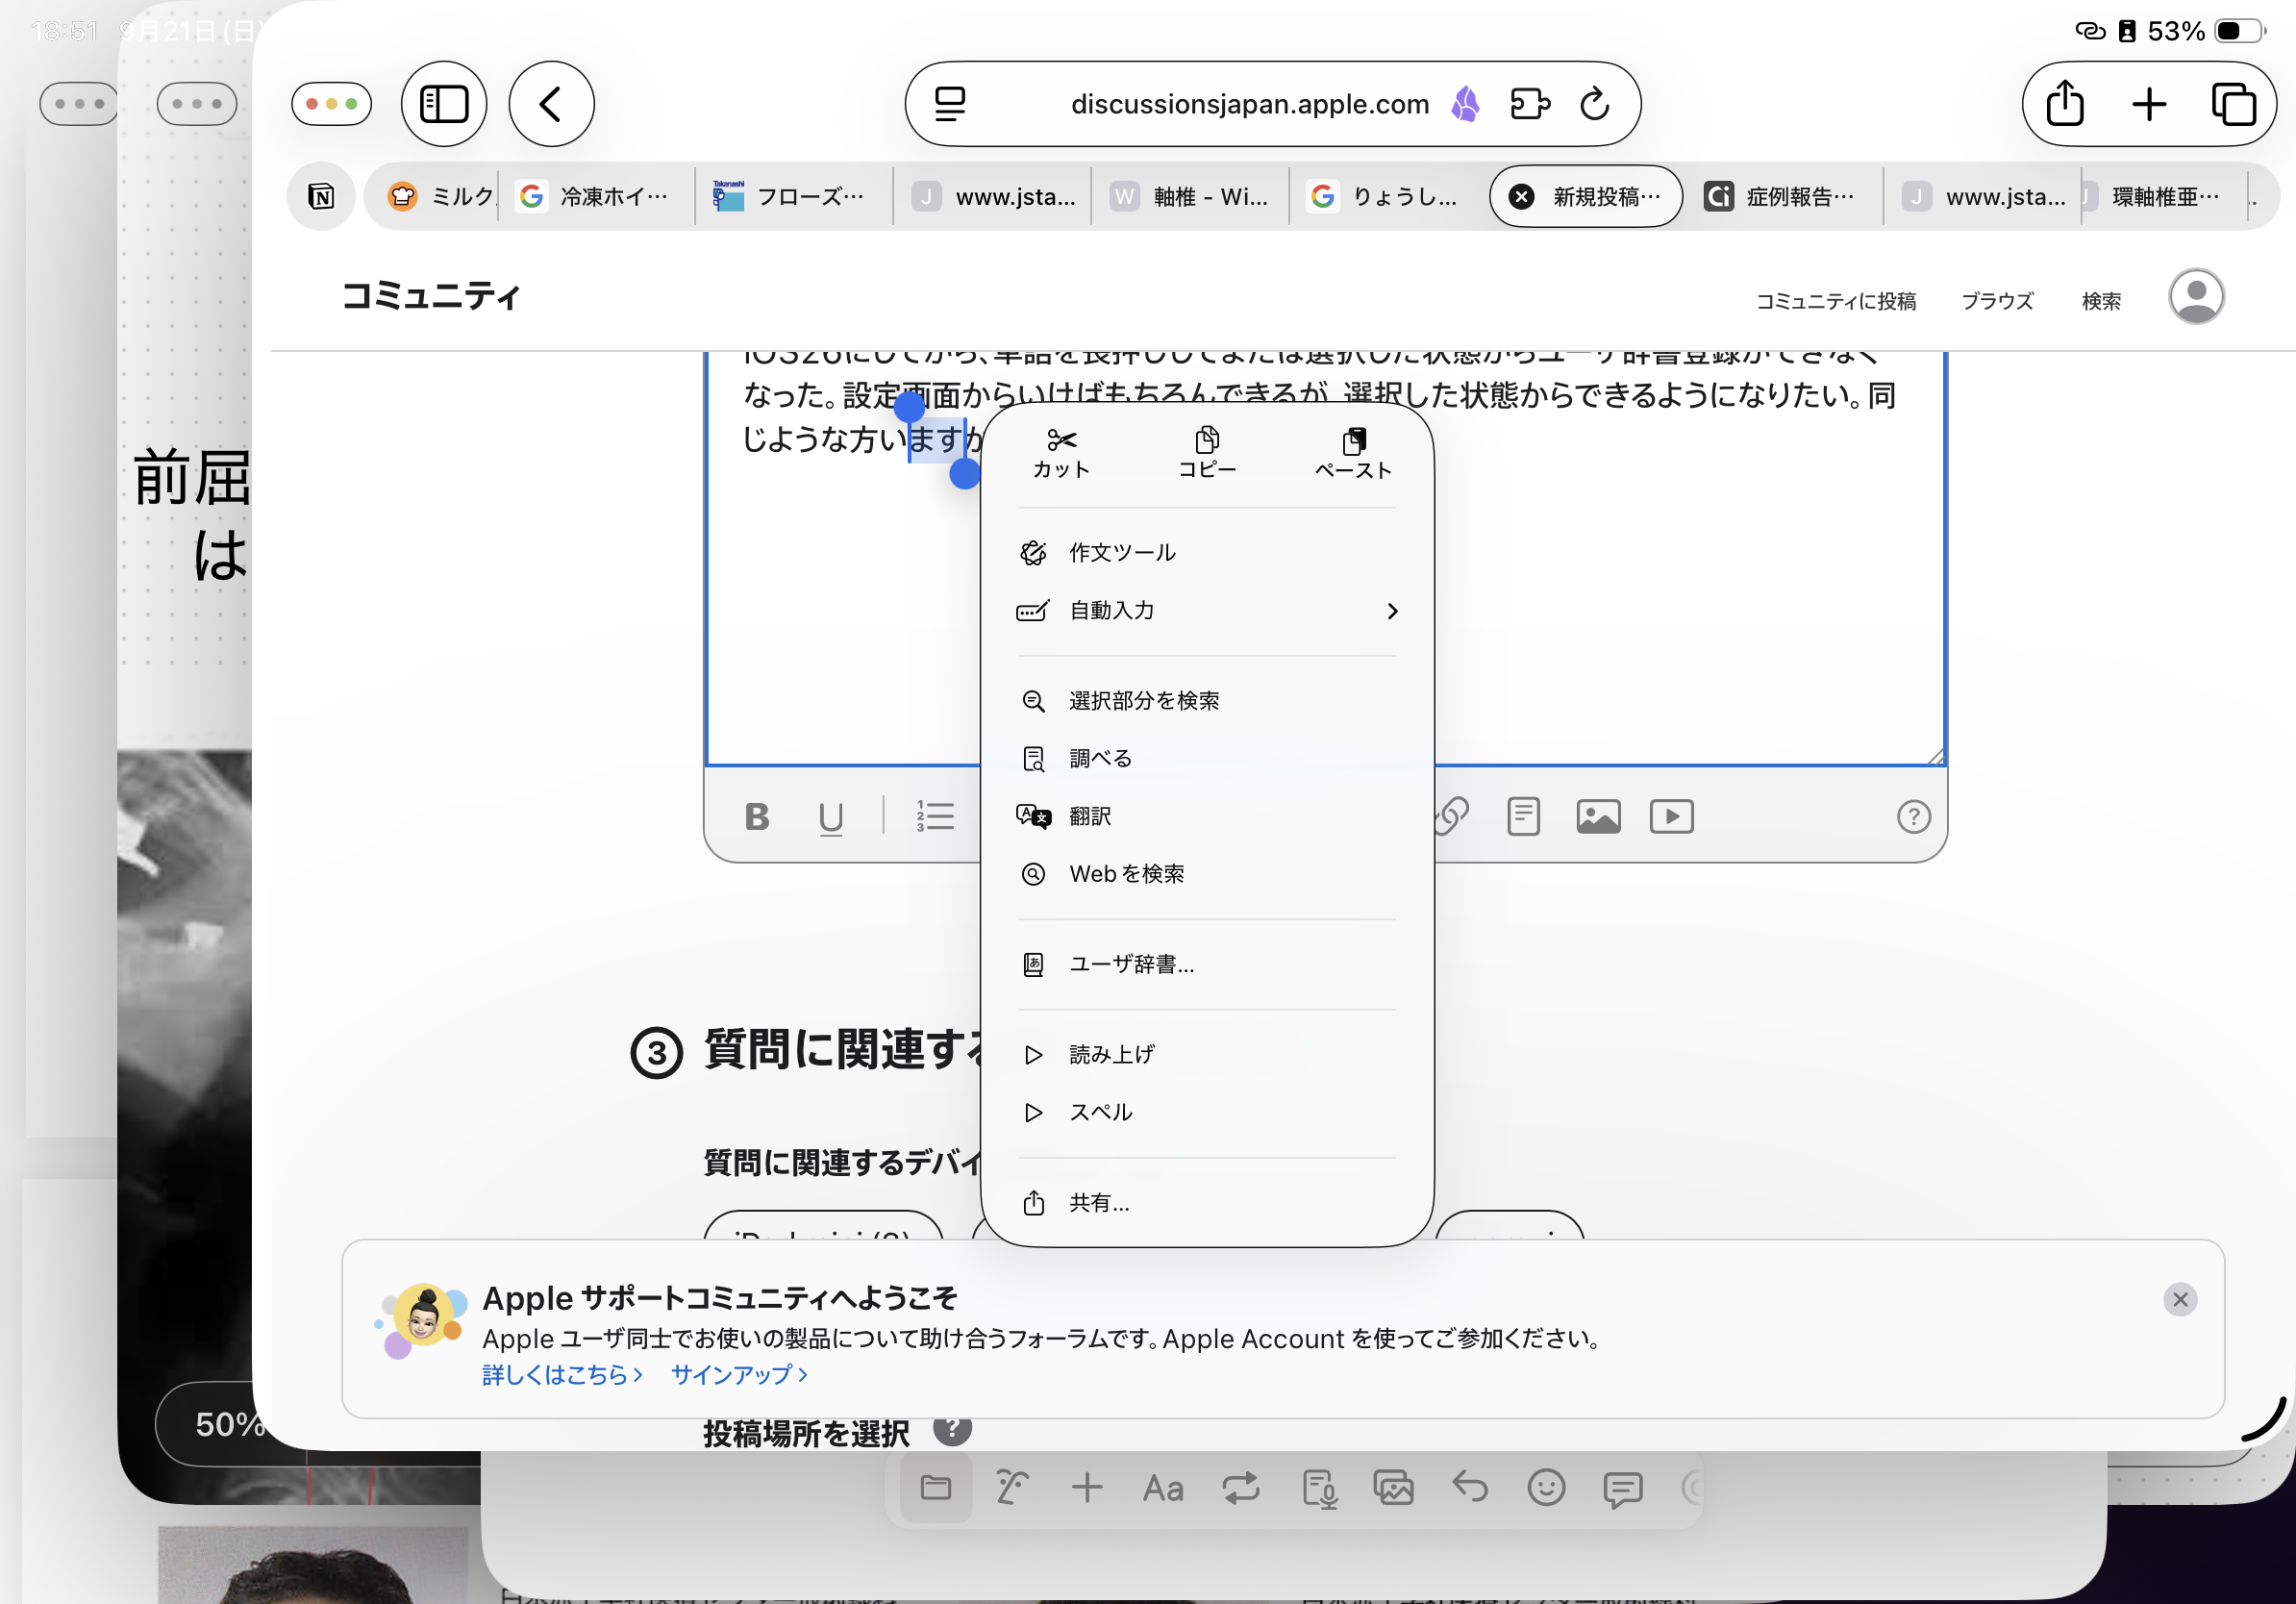Click the insert image icon in the editor
Screen dimensions: 2296x1604
pyautogui.click(x=1598, y=817)
